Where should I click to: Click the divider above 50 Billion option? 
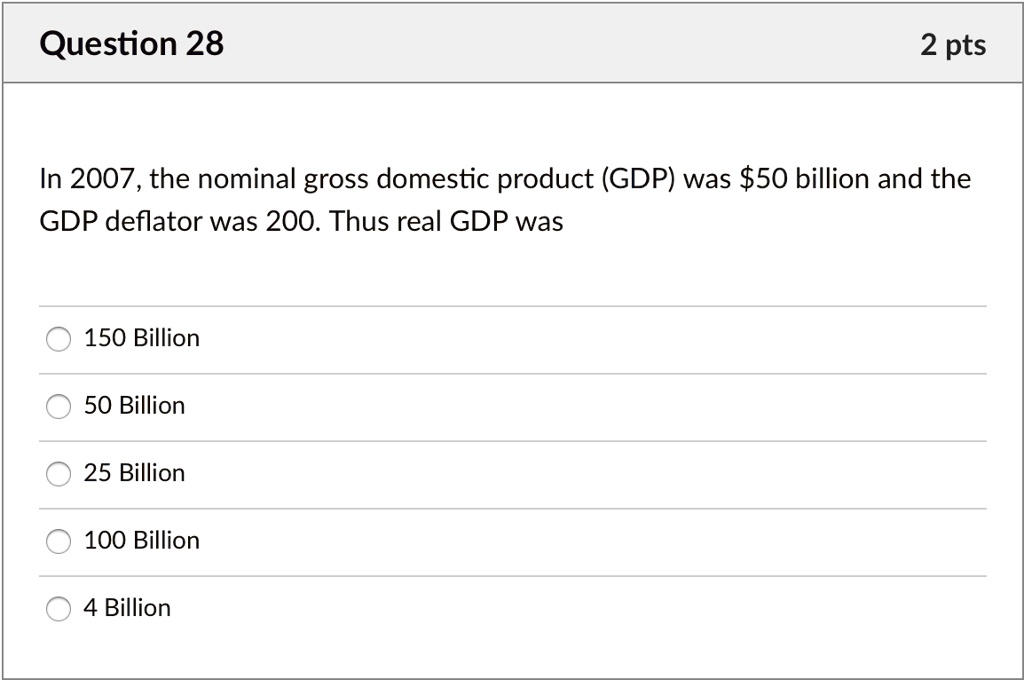click(512, 372)
